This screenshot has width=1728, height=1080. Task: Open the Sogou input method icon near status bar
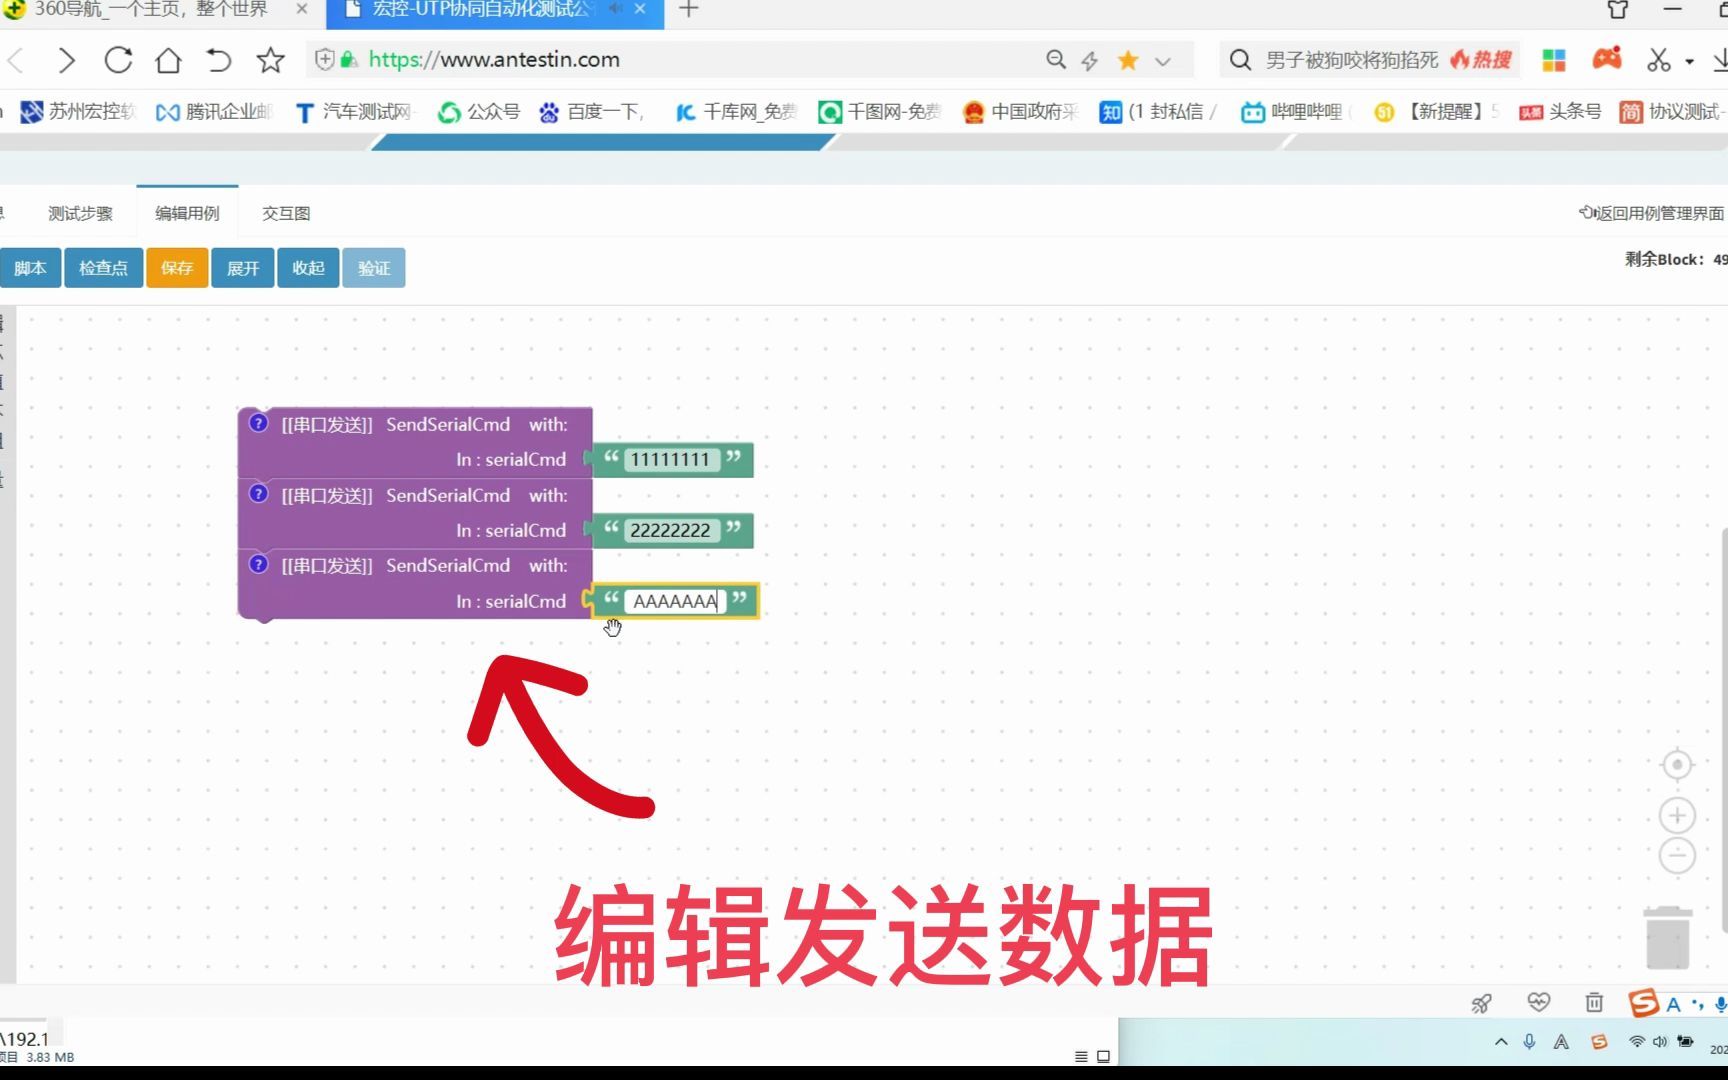pos(1641,1003)
